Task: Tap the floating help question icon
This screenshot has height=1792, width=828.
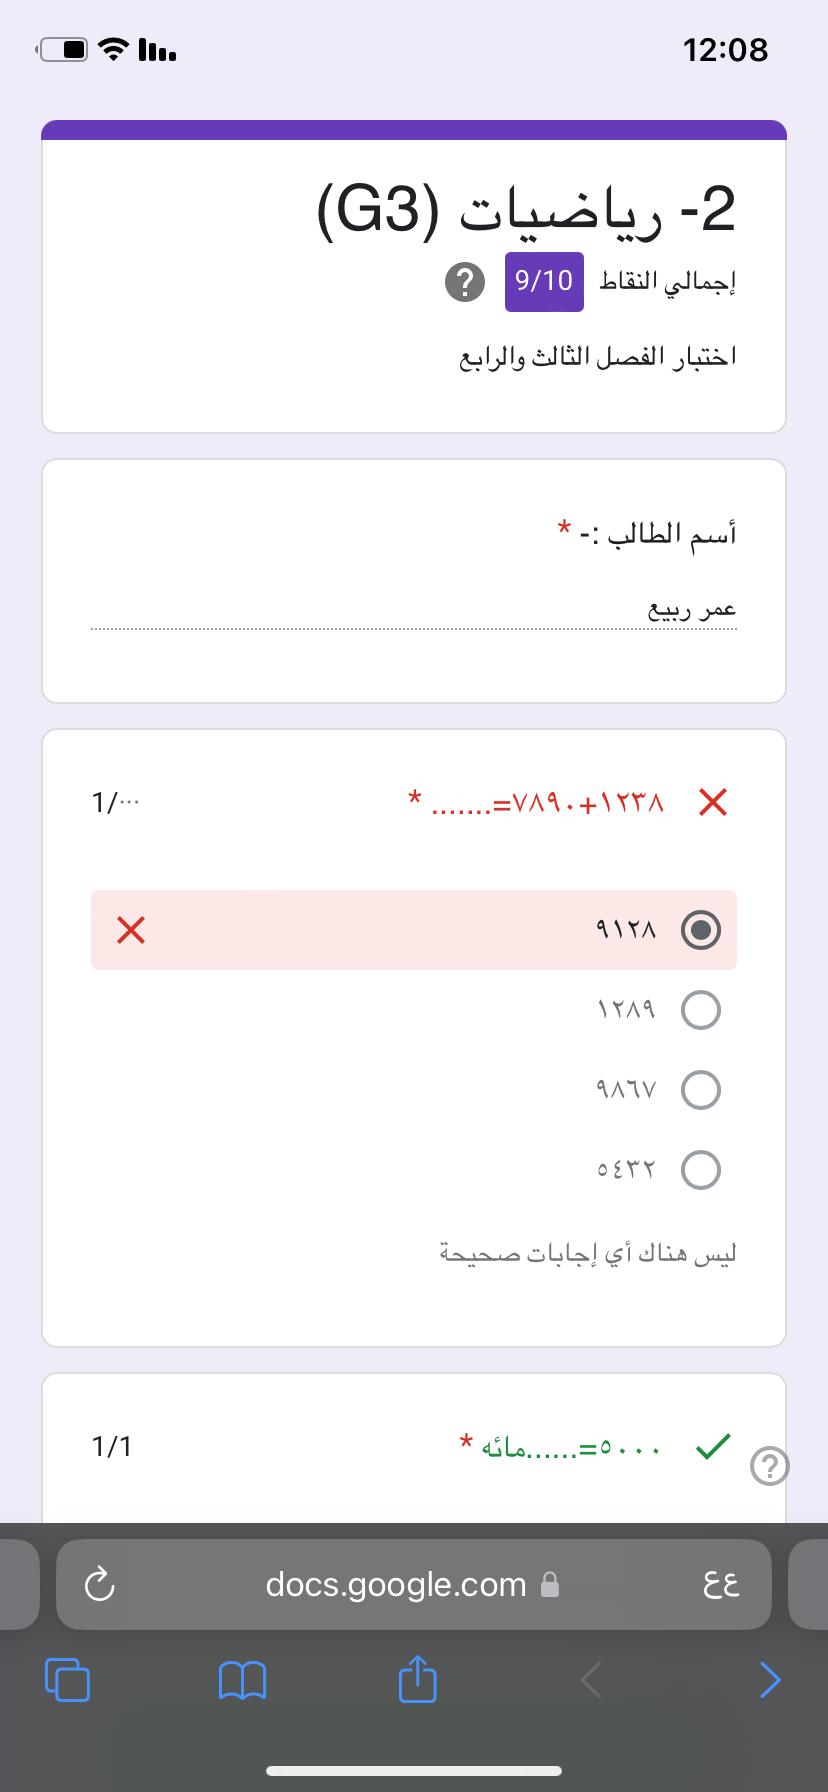Action: 769,1467
